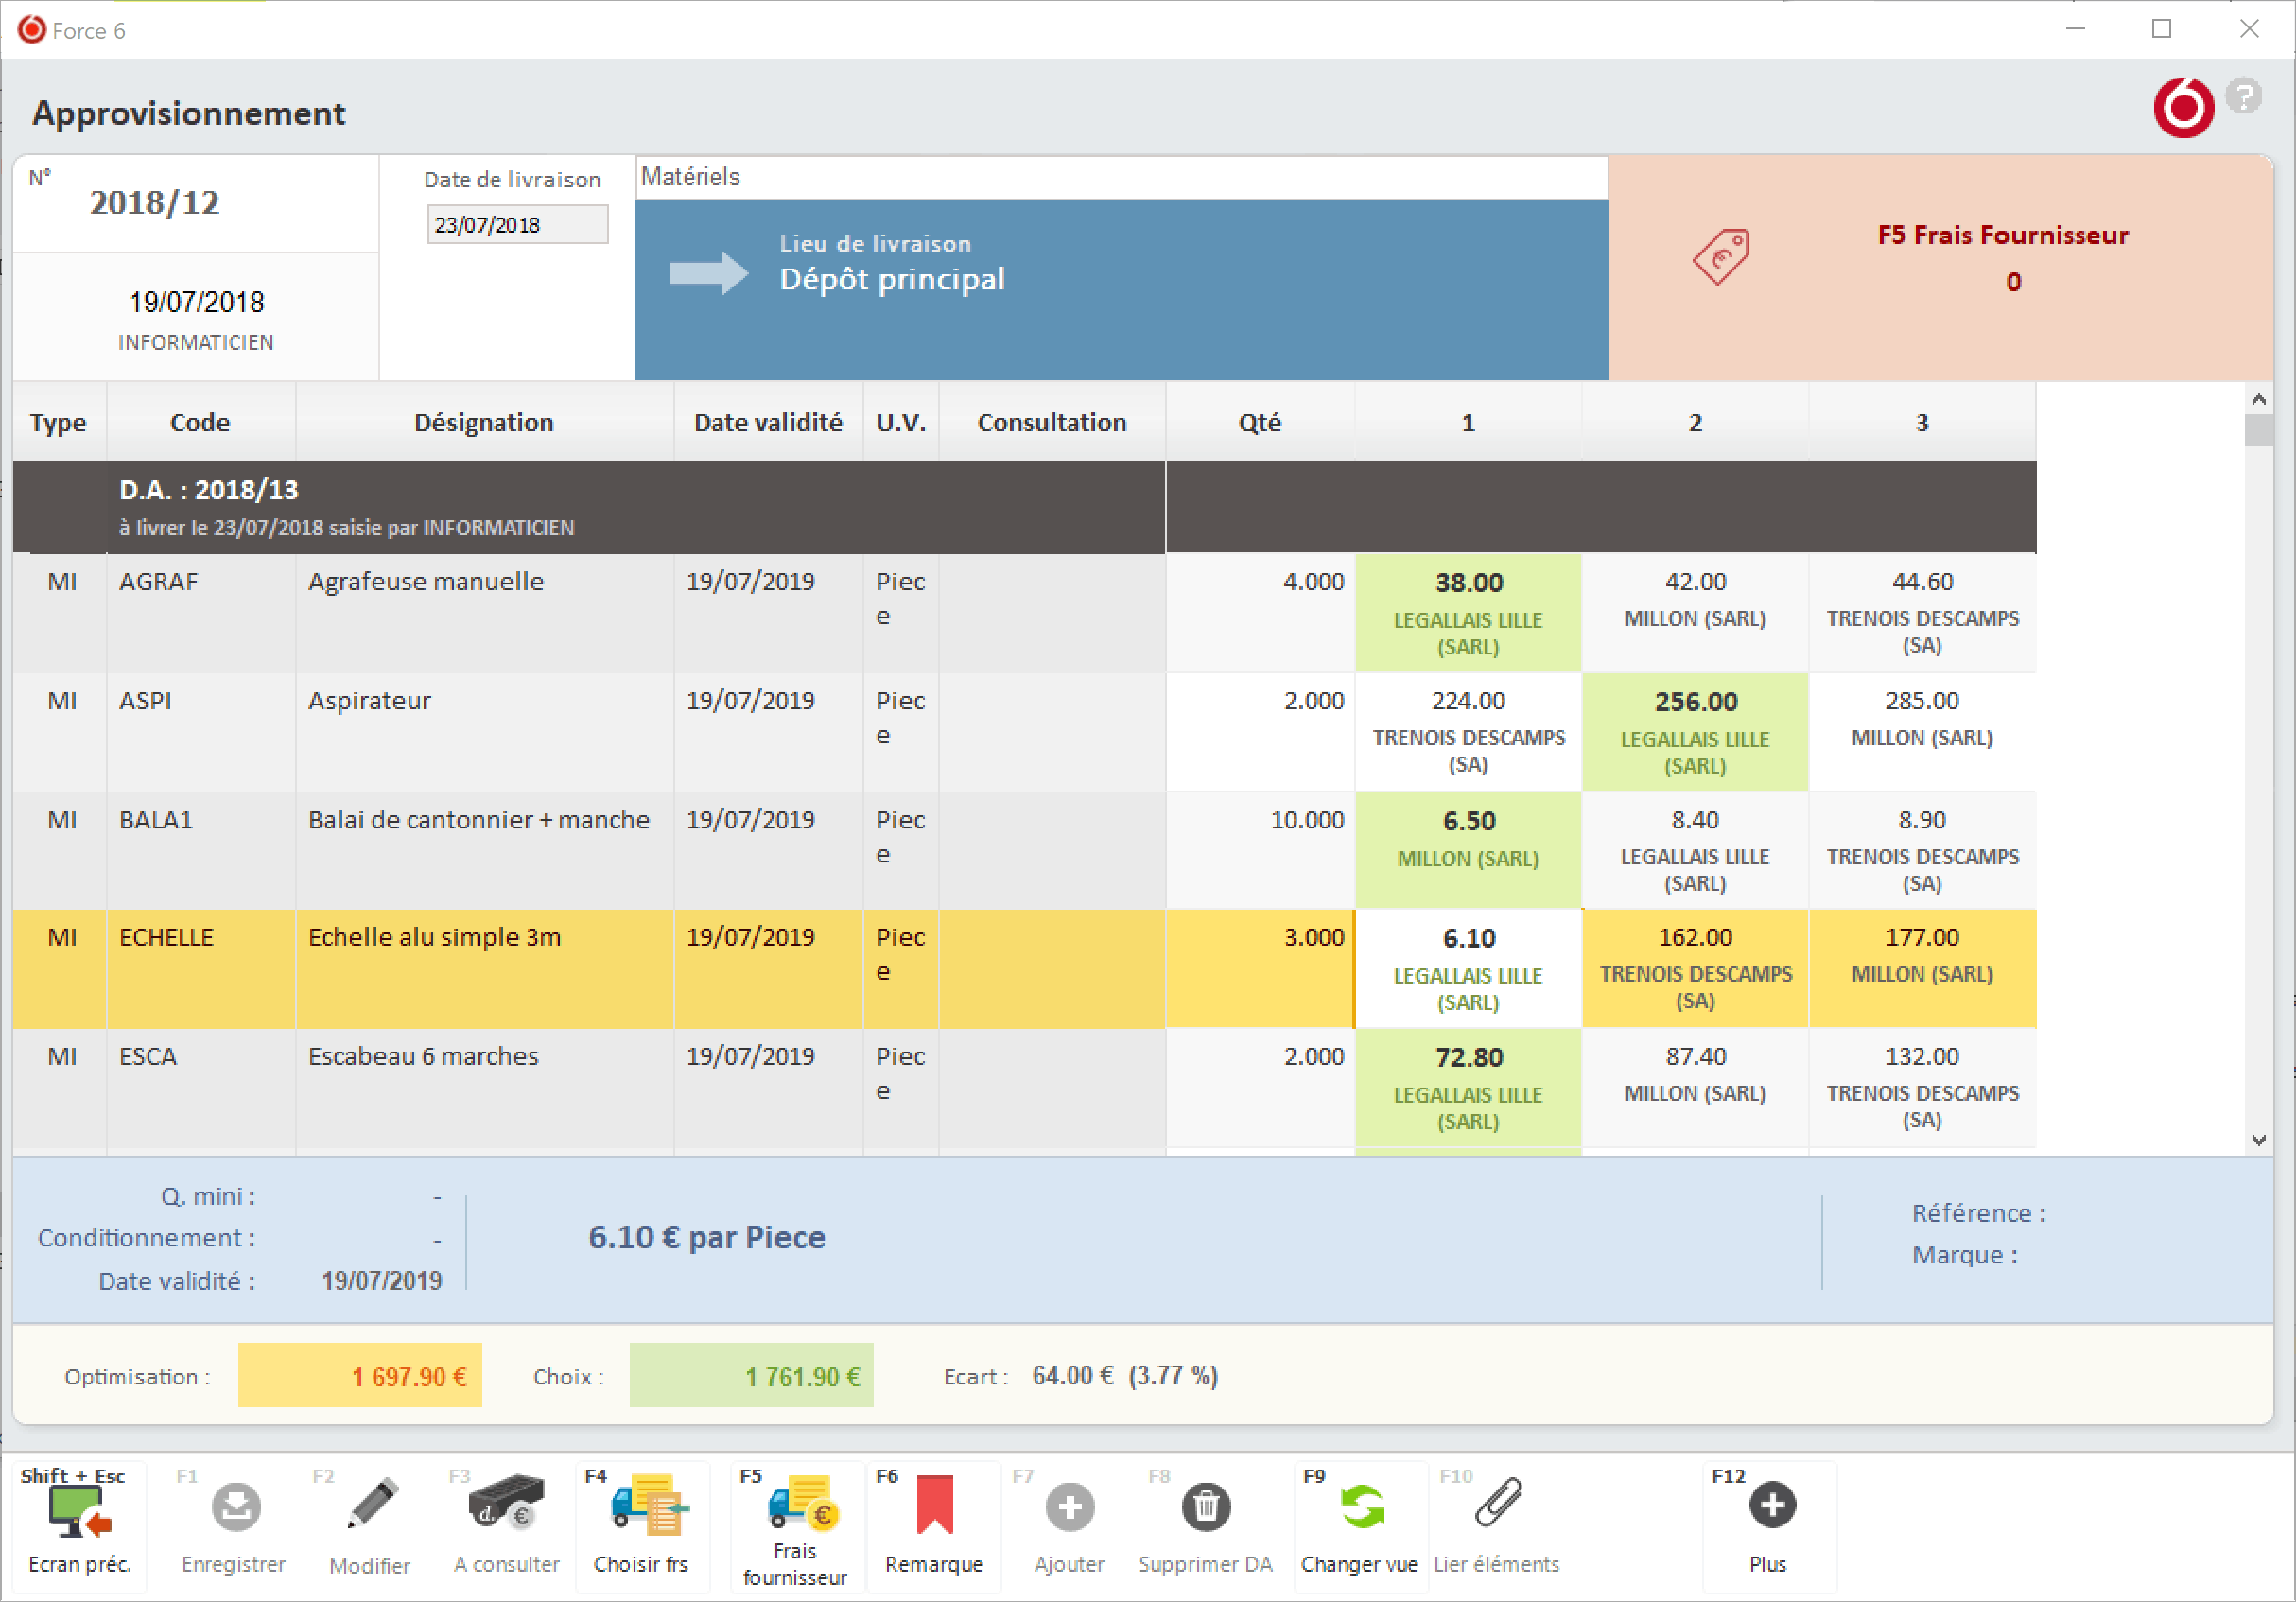Click the Optimisation total 1 697.90 €

(360, 1376)
